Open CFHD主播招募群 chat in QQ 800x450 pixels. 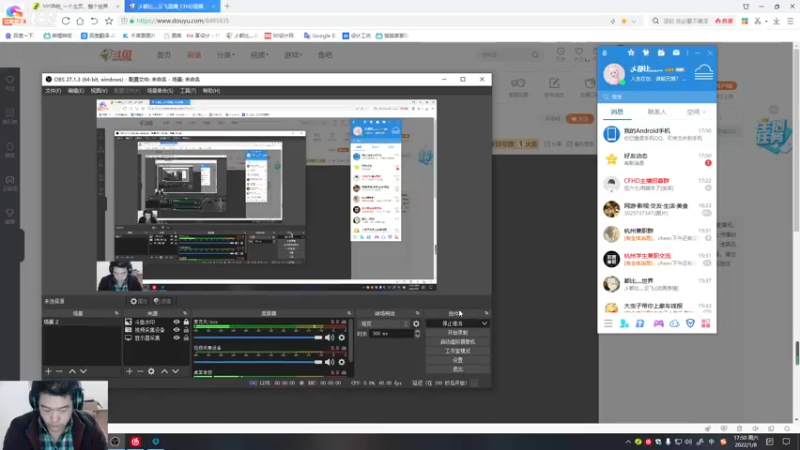[657, 184]
